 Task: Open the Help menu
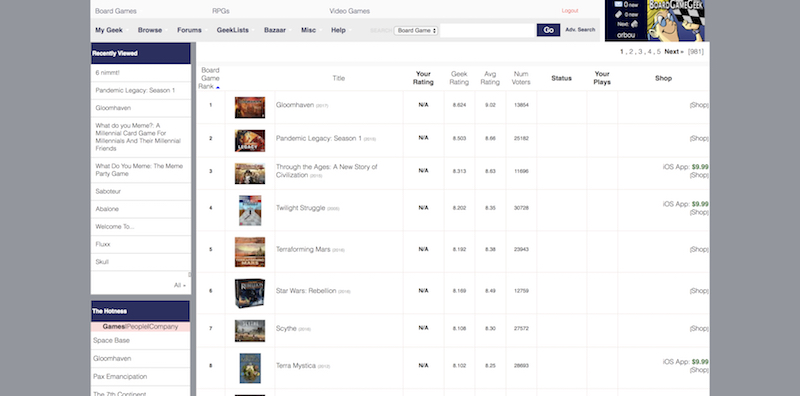coord(338,30)
